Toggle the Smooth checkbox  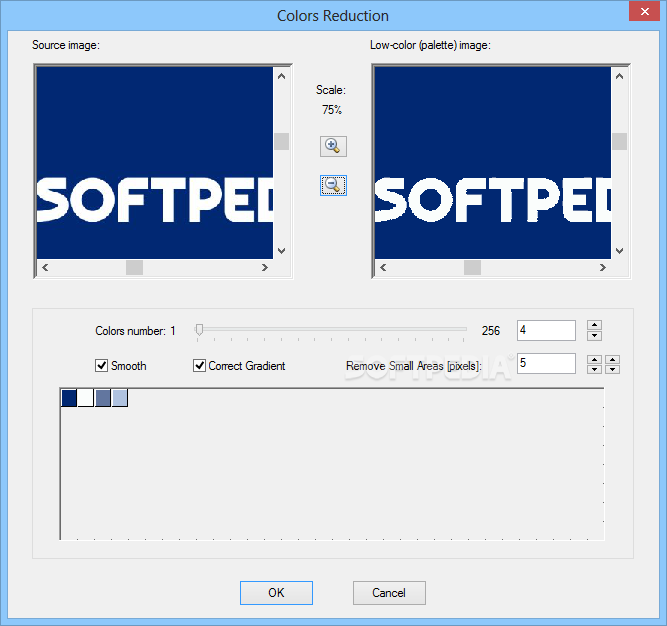tap(101, 365)
